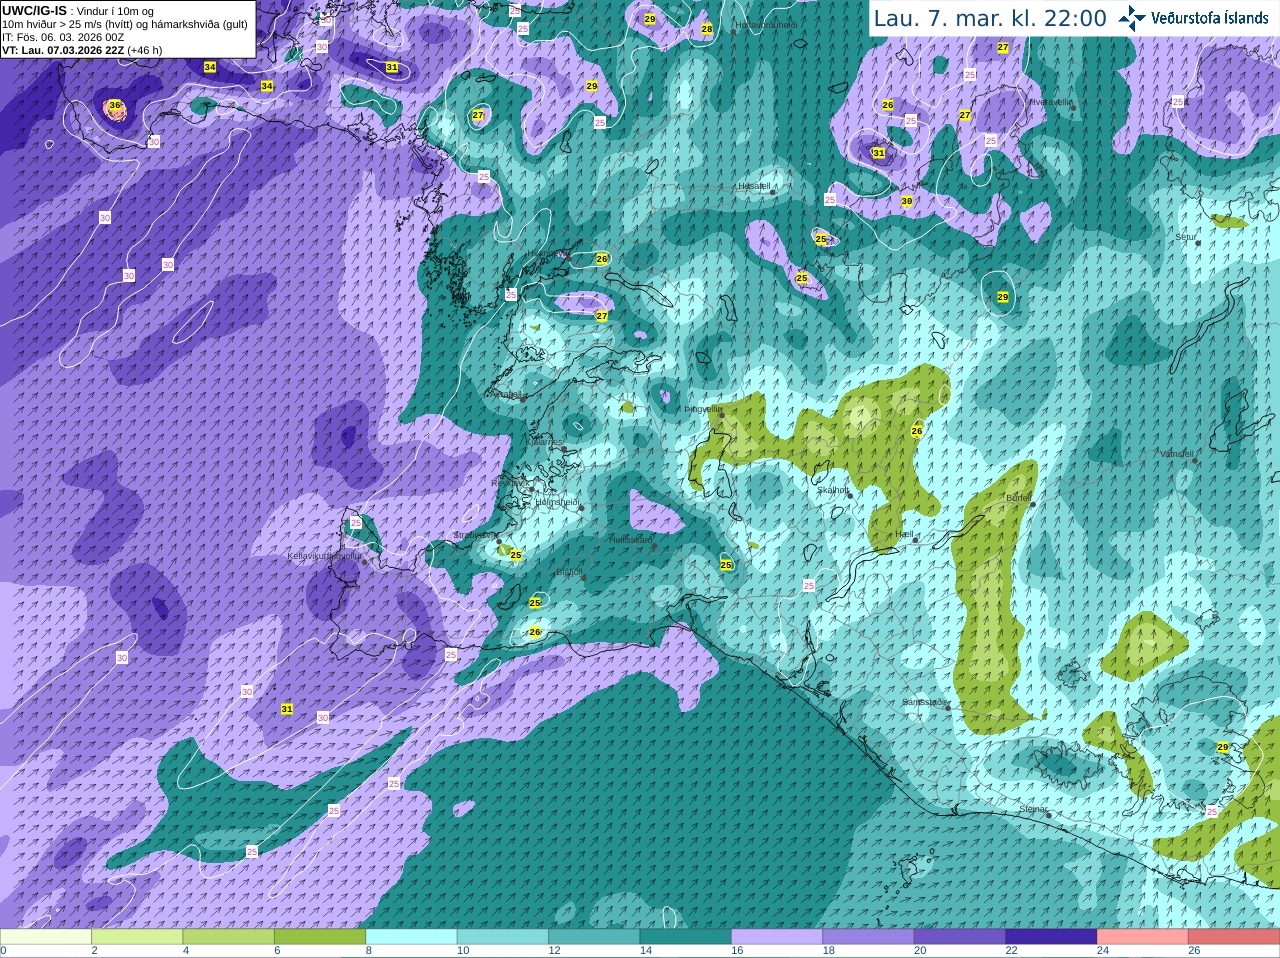Click the Veðurstofa Íslands logo emblem
The width and height of the screenshot is (1280, 958).
[x=1132, y=18]
